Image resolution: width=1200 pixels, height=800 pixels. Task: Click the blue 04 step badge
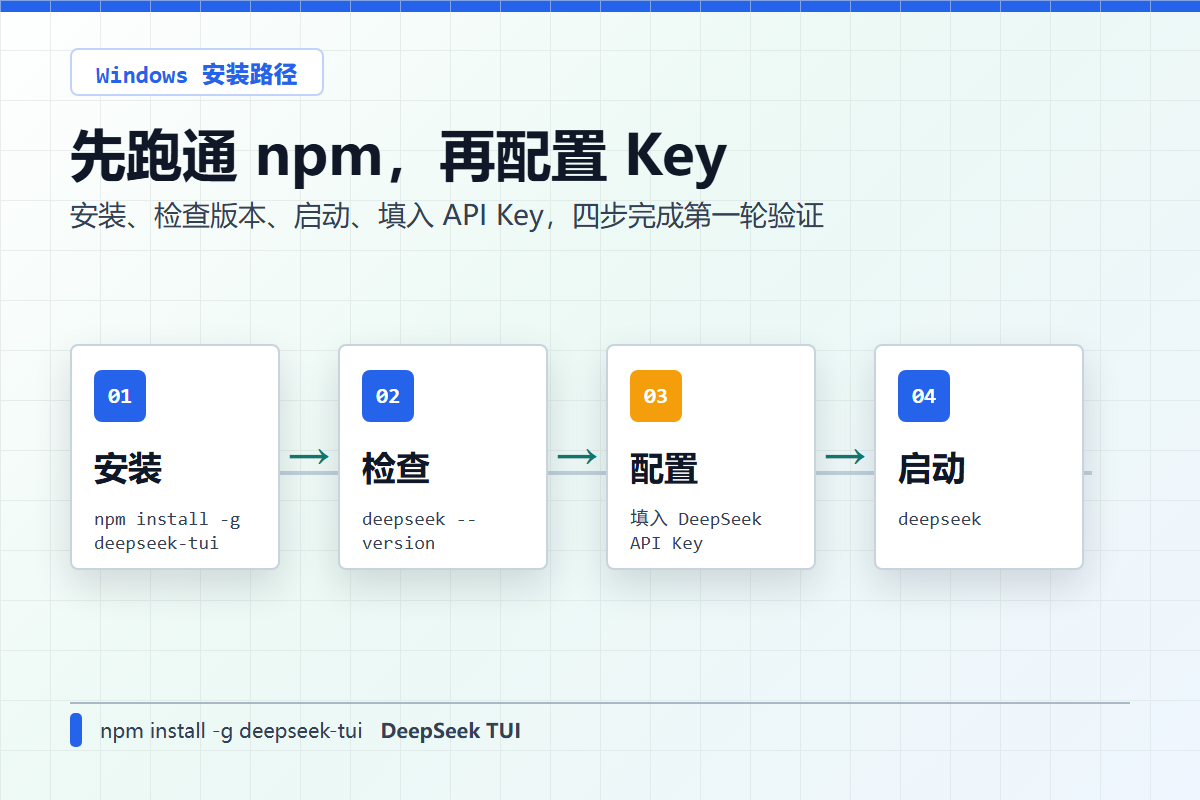(924, 396)
